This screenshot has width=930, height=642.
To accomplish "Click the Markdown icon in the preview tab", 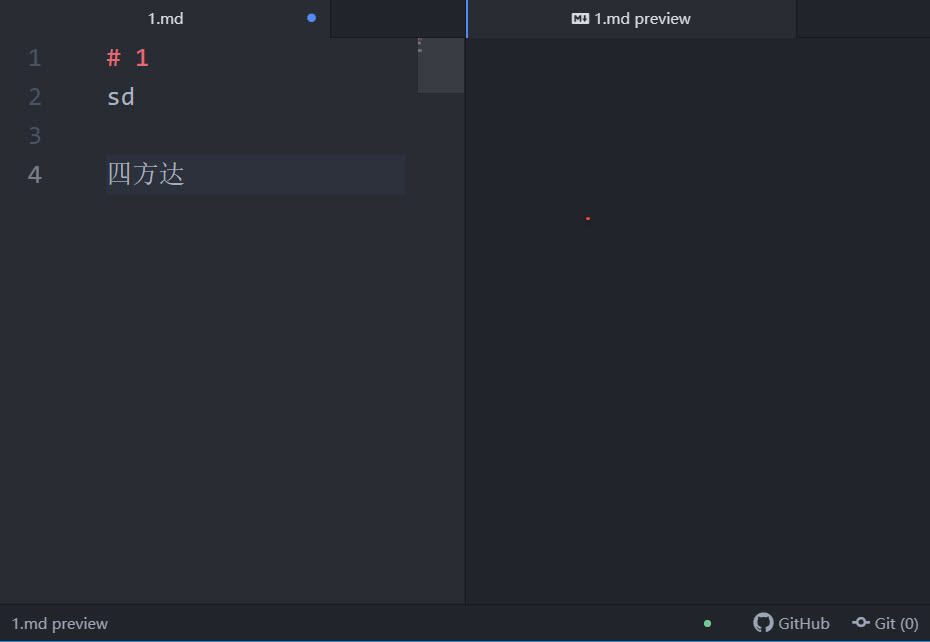I will (579, 18).
